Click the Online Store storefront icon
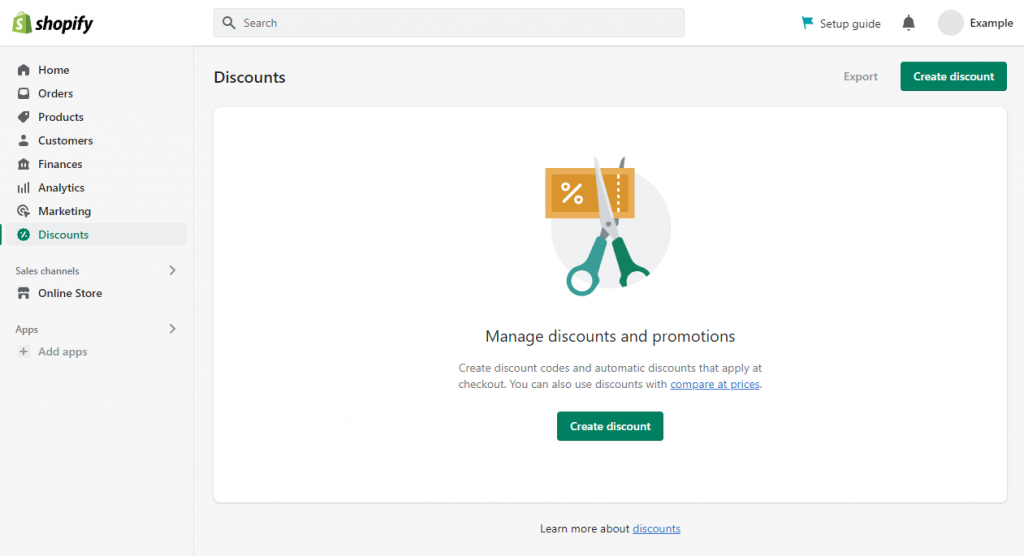This screenshot has height=556, width=1024. point(24,293)
